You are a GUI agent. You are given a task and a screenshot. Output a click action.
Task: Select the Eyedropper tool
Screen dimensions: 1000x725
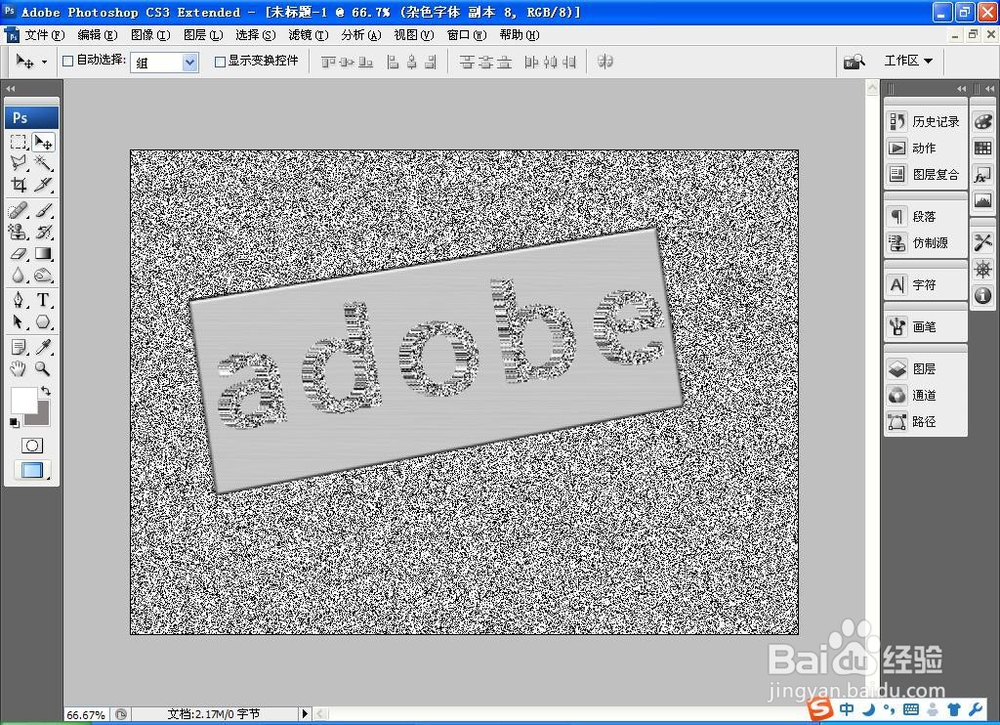pos(43,347)
